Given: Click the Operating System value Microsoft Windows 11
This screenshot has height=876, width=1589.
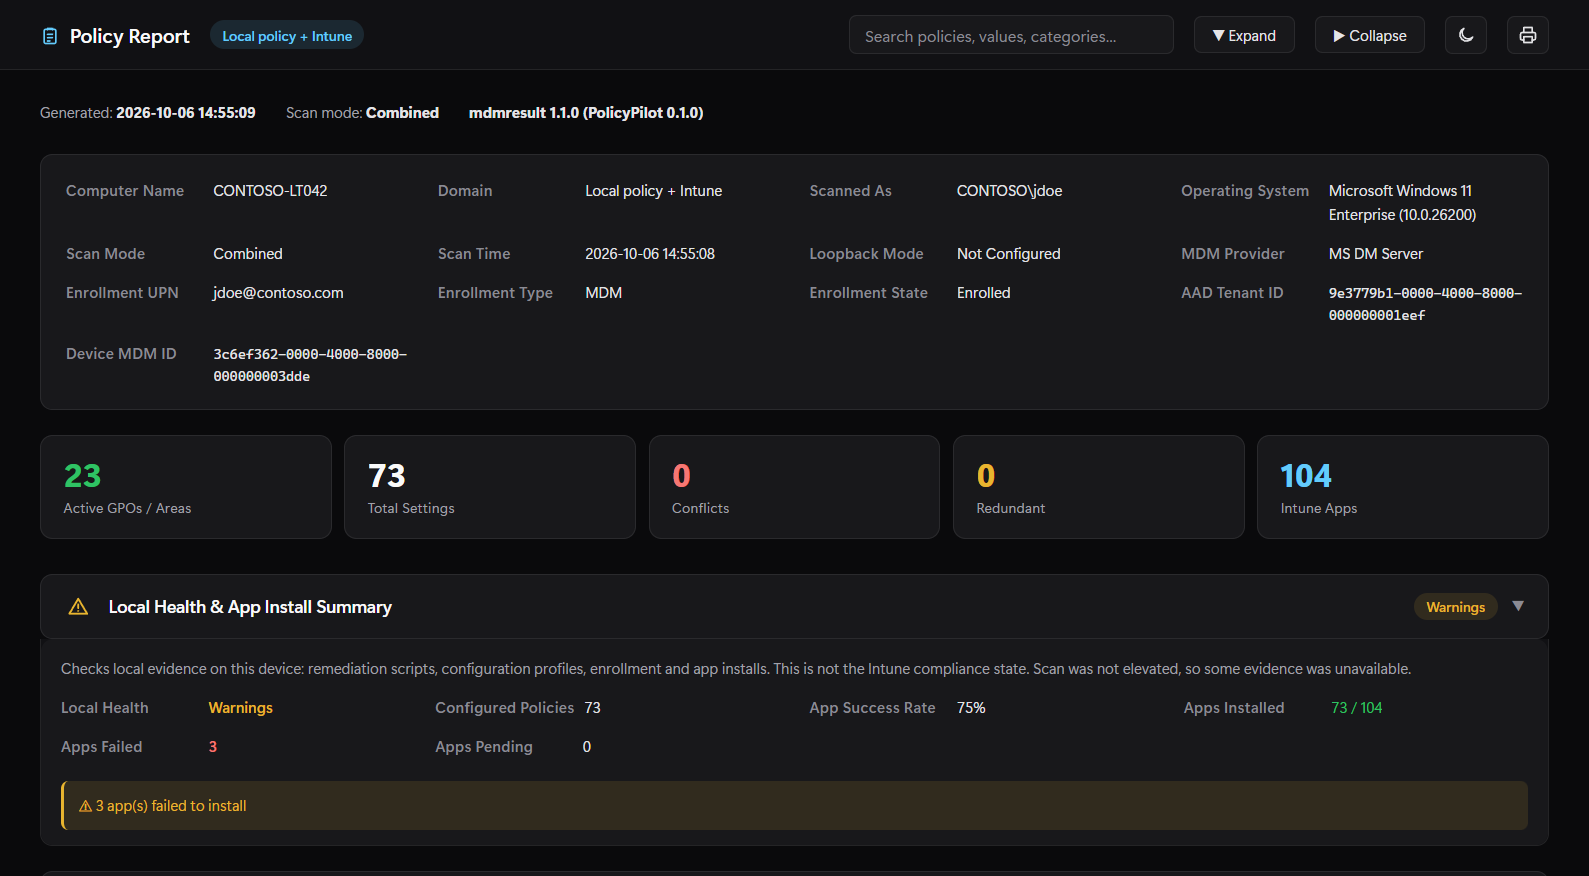Looking at the screenshot, I should 1402,203.
